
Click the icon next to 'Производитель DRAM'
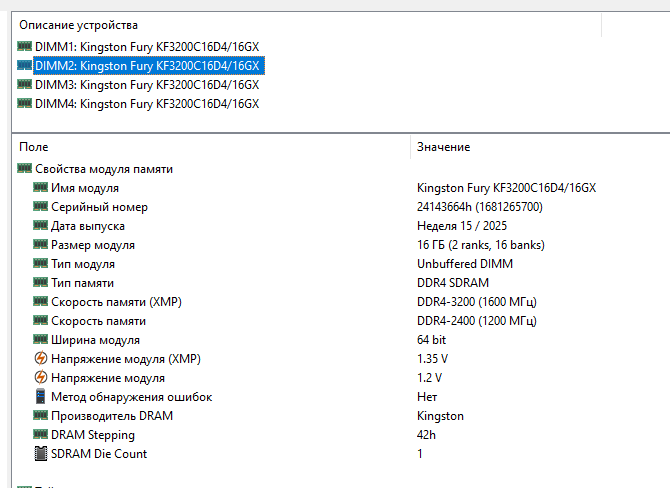pyautogui.click(x=41, y=415)
